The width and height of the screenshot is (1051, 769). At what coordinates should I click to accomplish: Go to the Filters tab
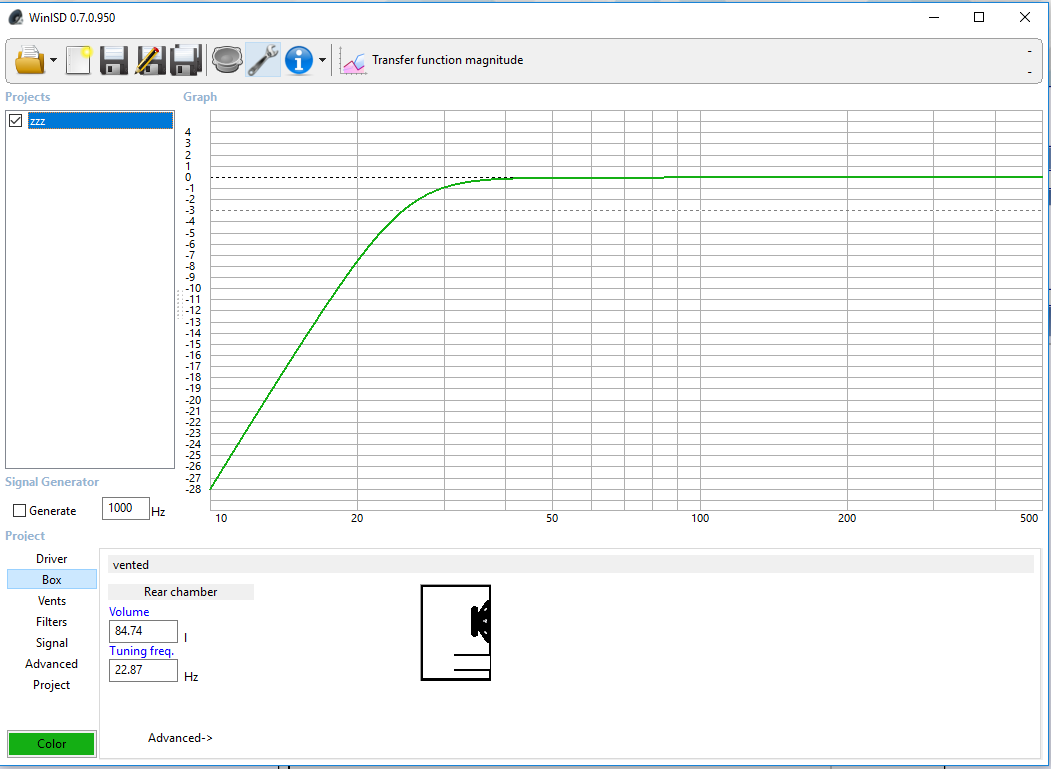tap(52, 622)
